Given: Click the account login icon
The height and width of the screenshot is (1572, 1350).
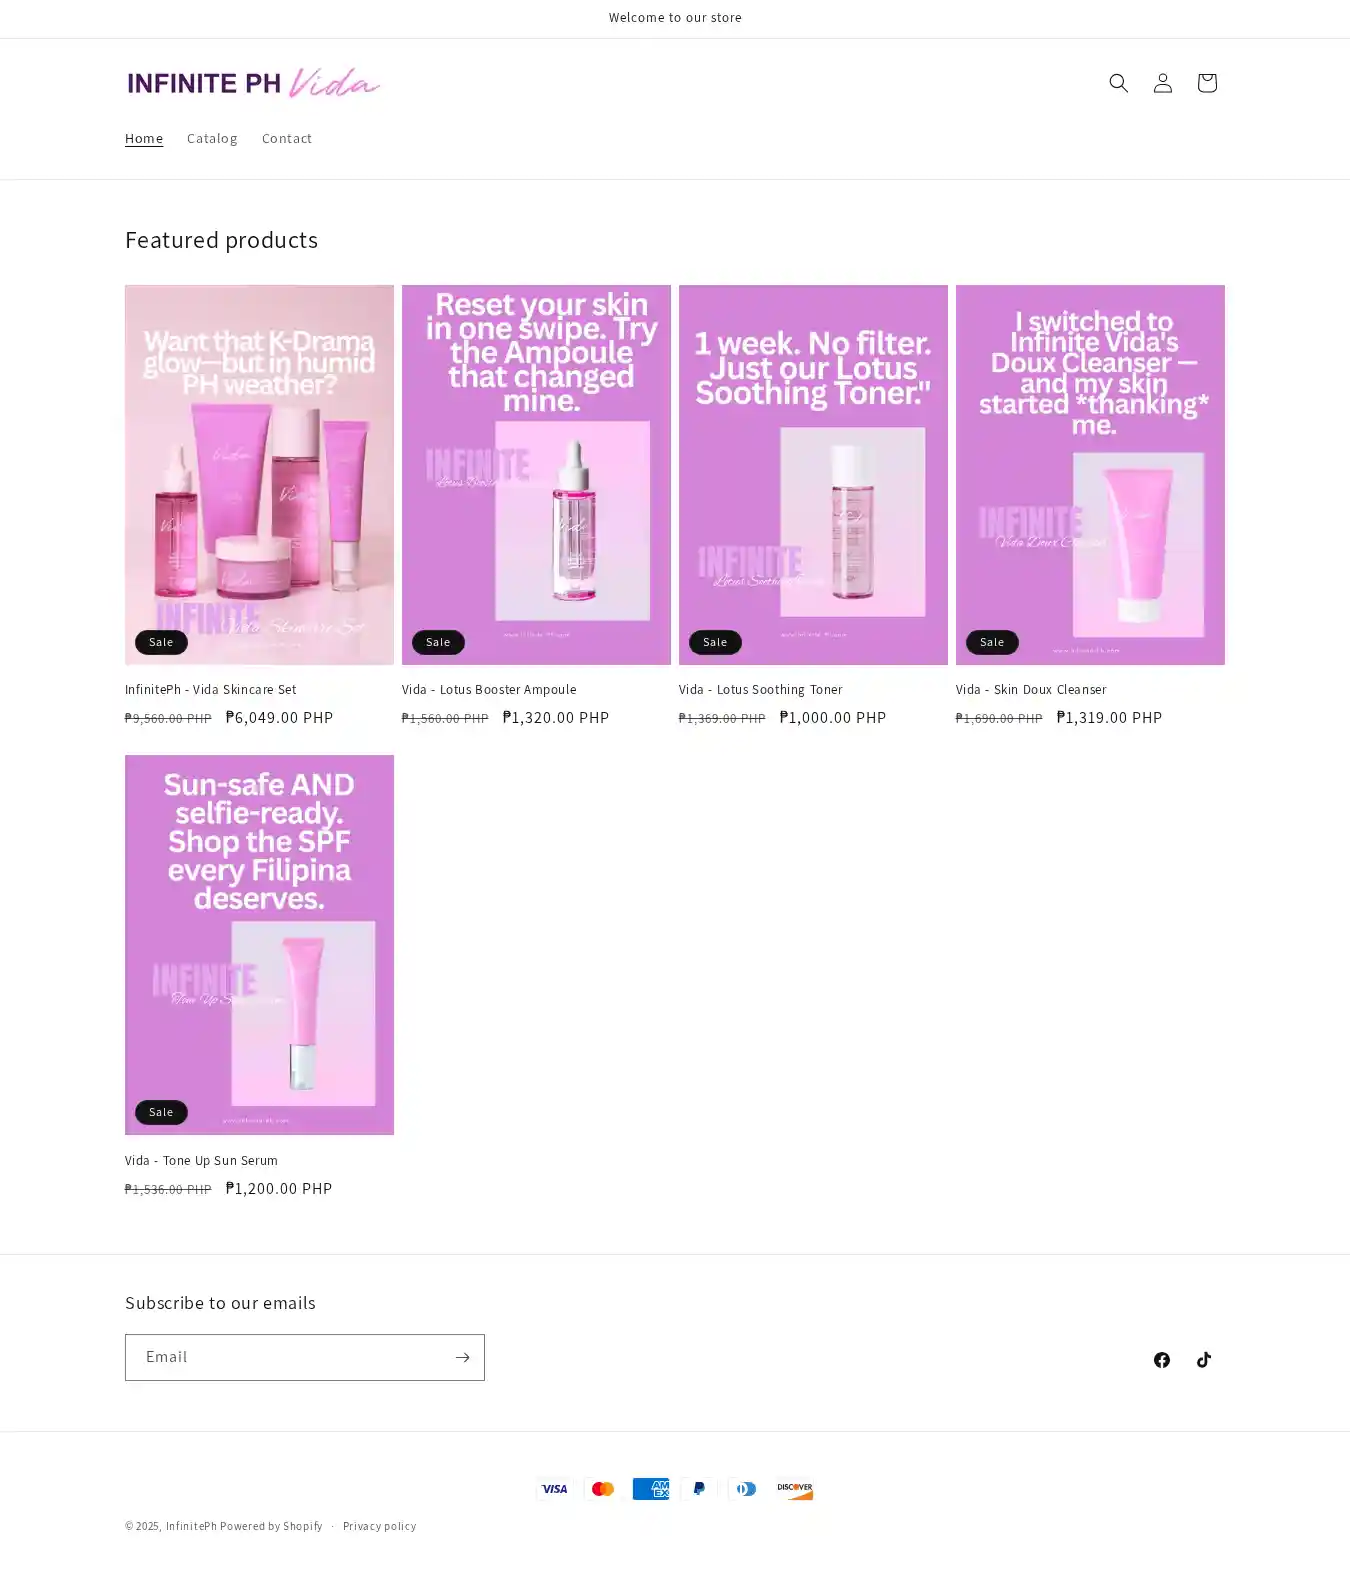Looking at the screenshot, I should coord(1162,83).
